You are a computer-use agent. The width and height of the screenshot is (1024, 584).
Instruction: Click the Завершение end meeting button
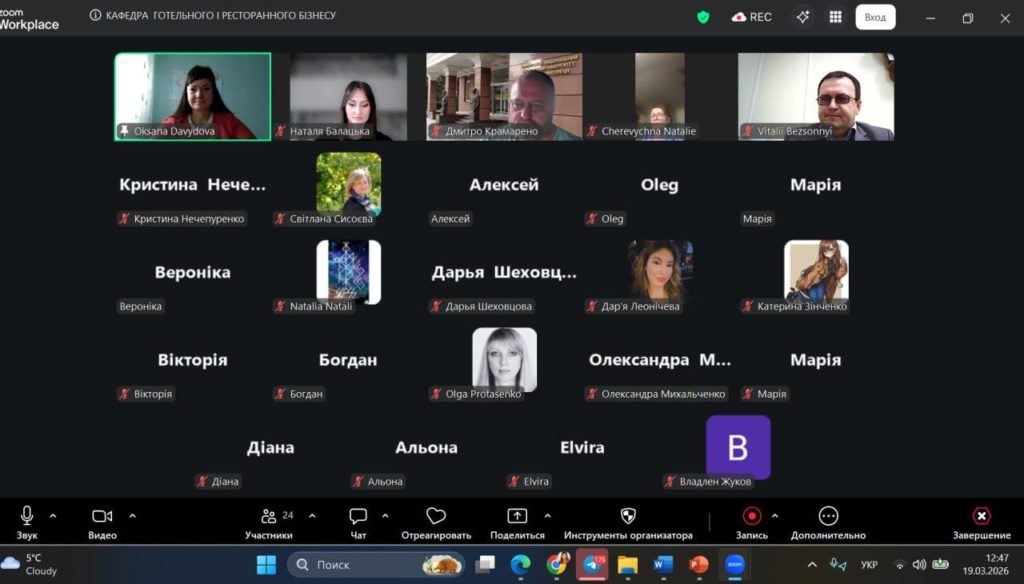(x=981, y=521)
